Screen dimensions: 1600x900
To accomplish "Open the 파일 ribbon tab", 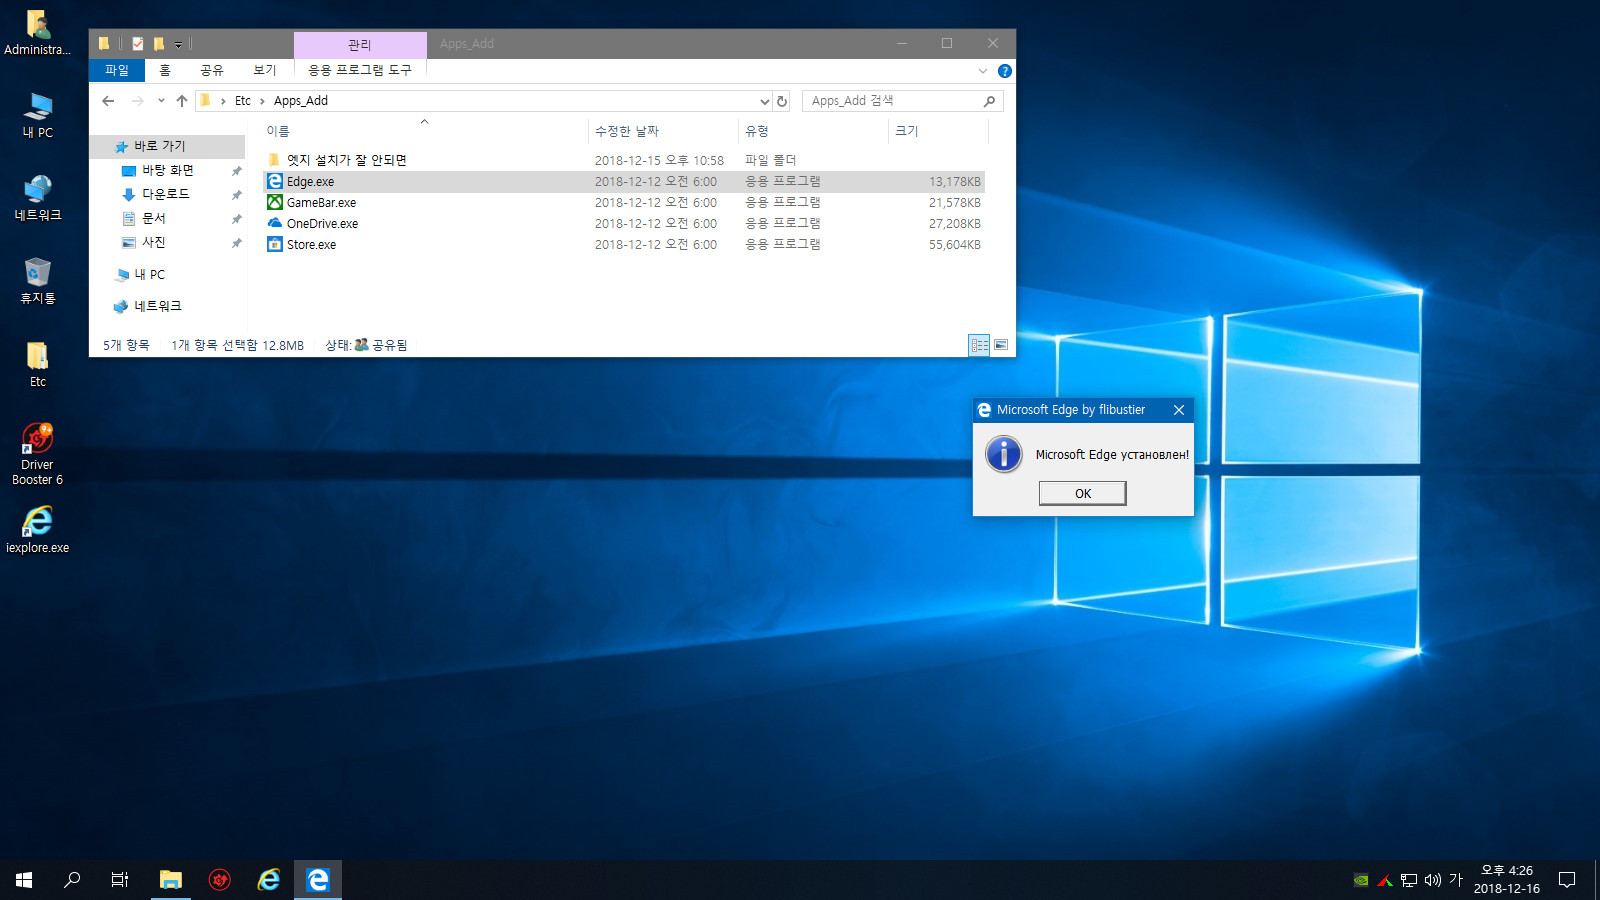I will click(117, 70).
